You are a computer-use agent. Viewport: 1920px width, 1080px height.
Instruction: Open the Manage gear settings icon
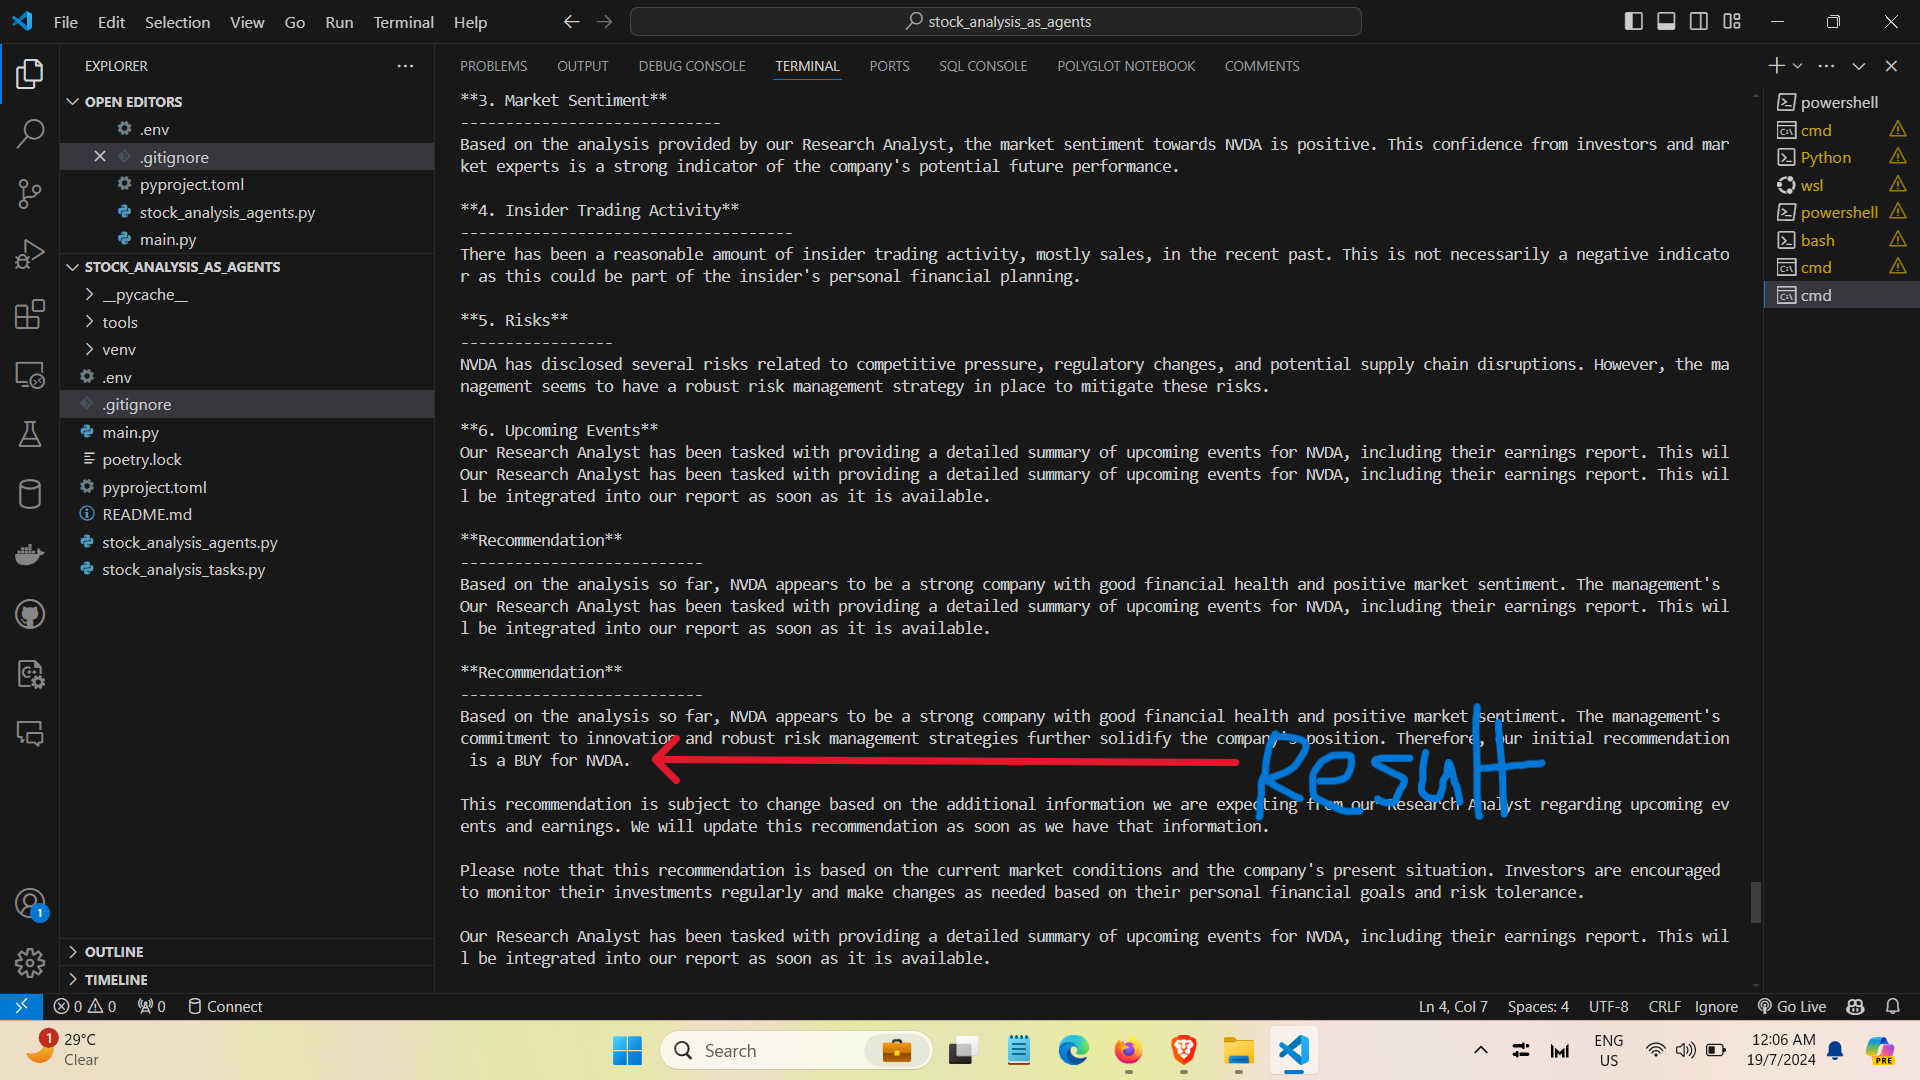[30, 962]
